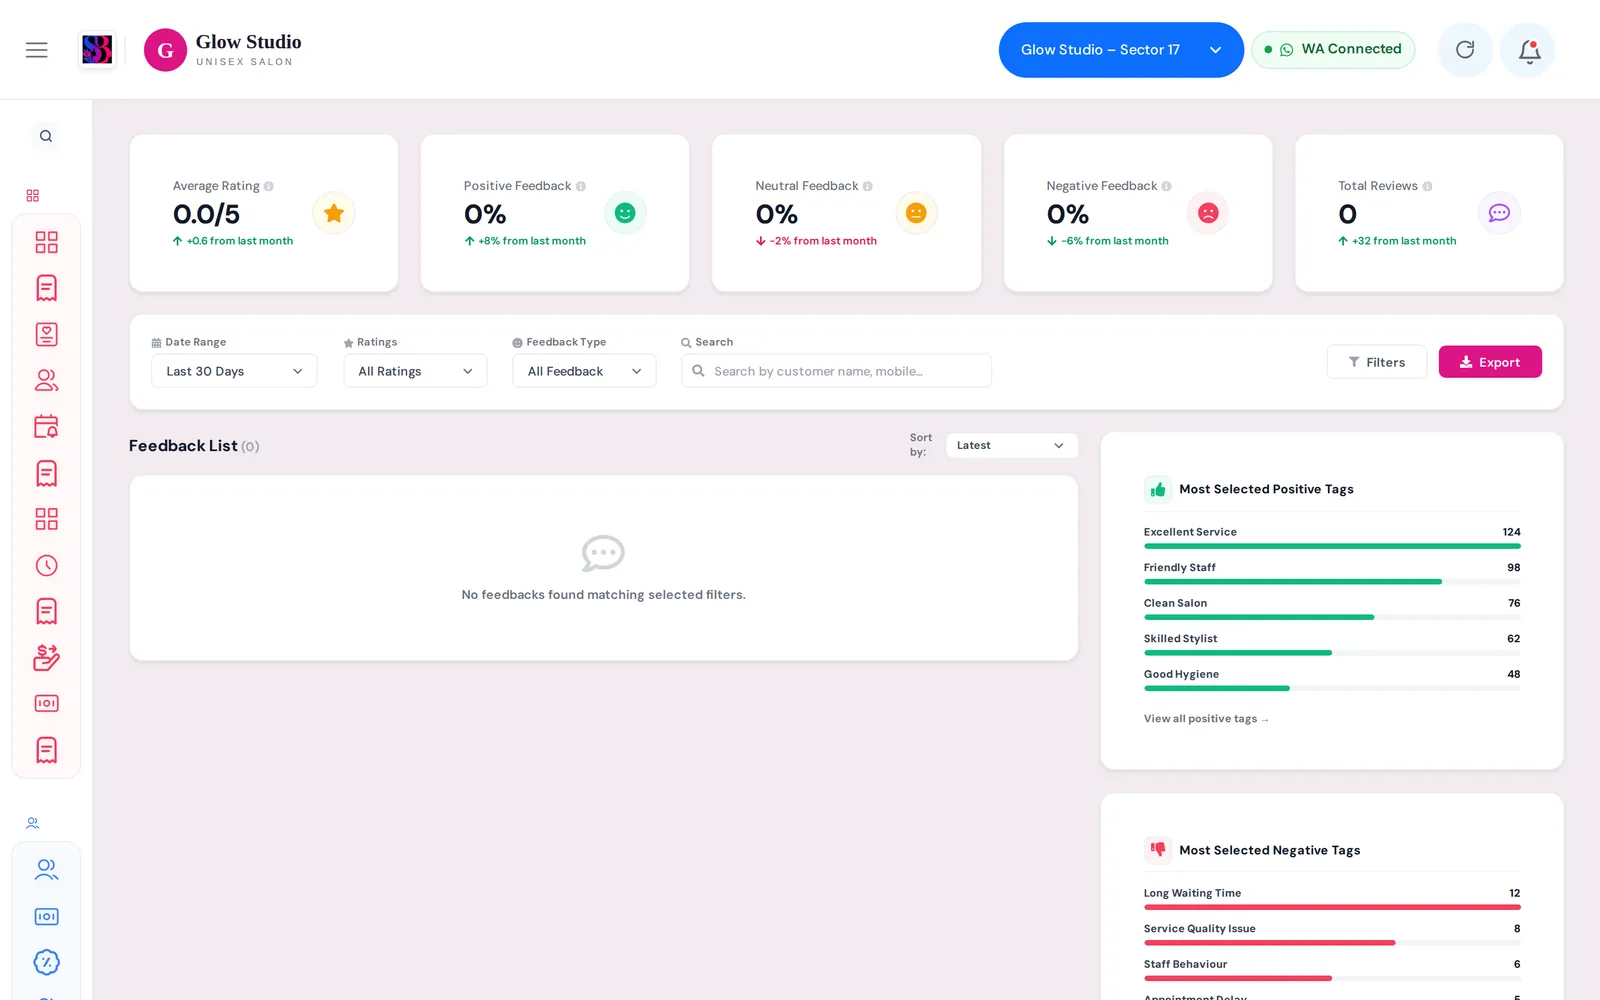Screen dimensions: 1600x1000
Task: Click the sidebar search magnifier icon
Action: (46, 136)
